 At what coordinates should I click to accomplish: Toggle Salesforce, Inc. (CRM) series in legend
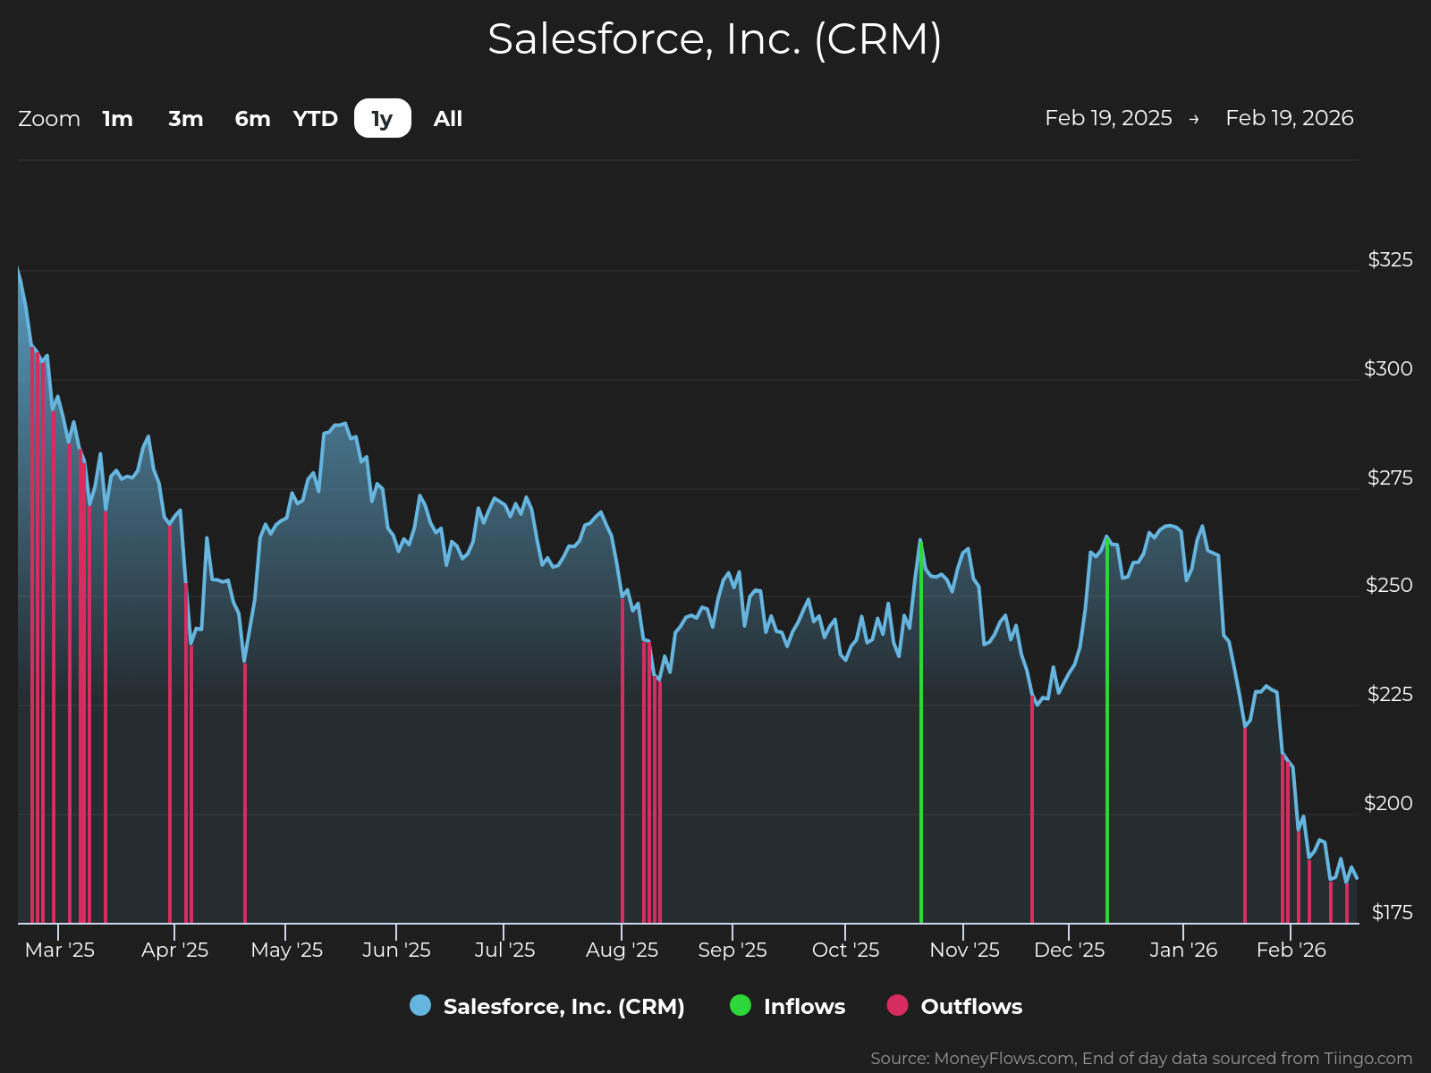[x=547, y=1006]
